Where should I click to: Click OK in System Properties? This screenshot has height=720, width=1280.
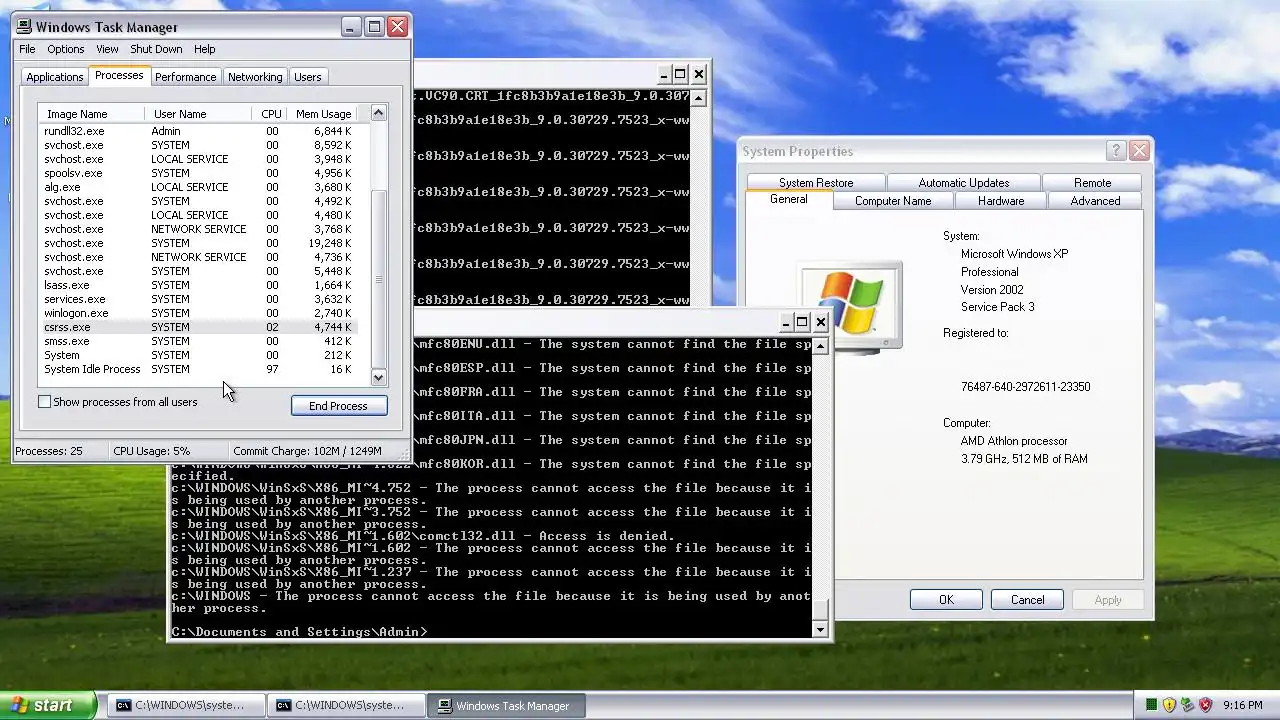click(946, 600)
